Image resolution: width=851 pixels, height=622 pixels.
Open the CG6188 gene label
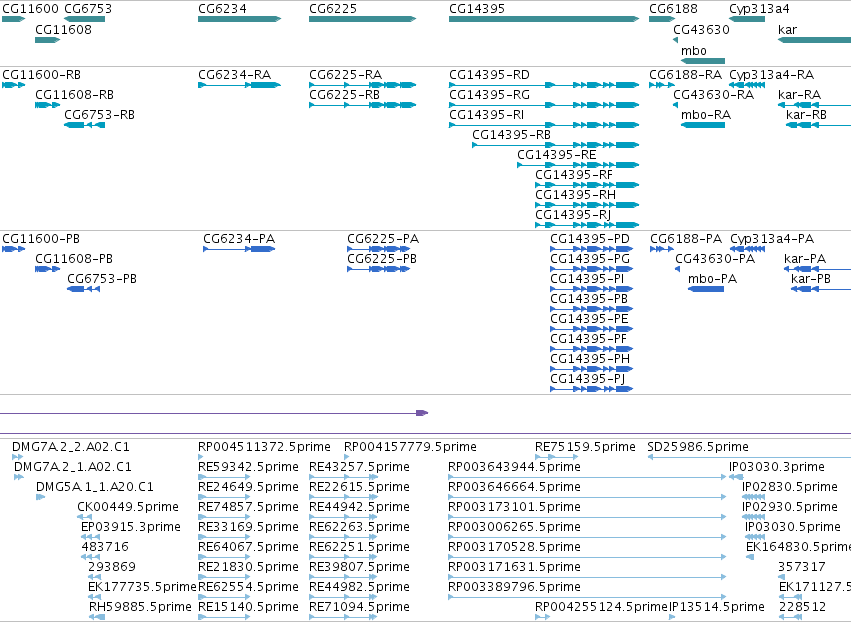pyautogui.click(x=674, y=9)
